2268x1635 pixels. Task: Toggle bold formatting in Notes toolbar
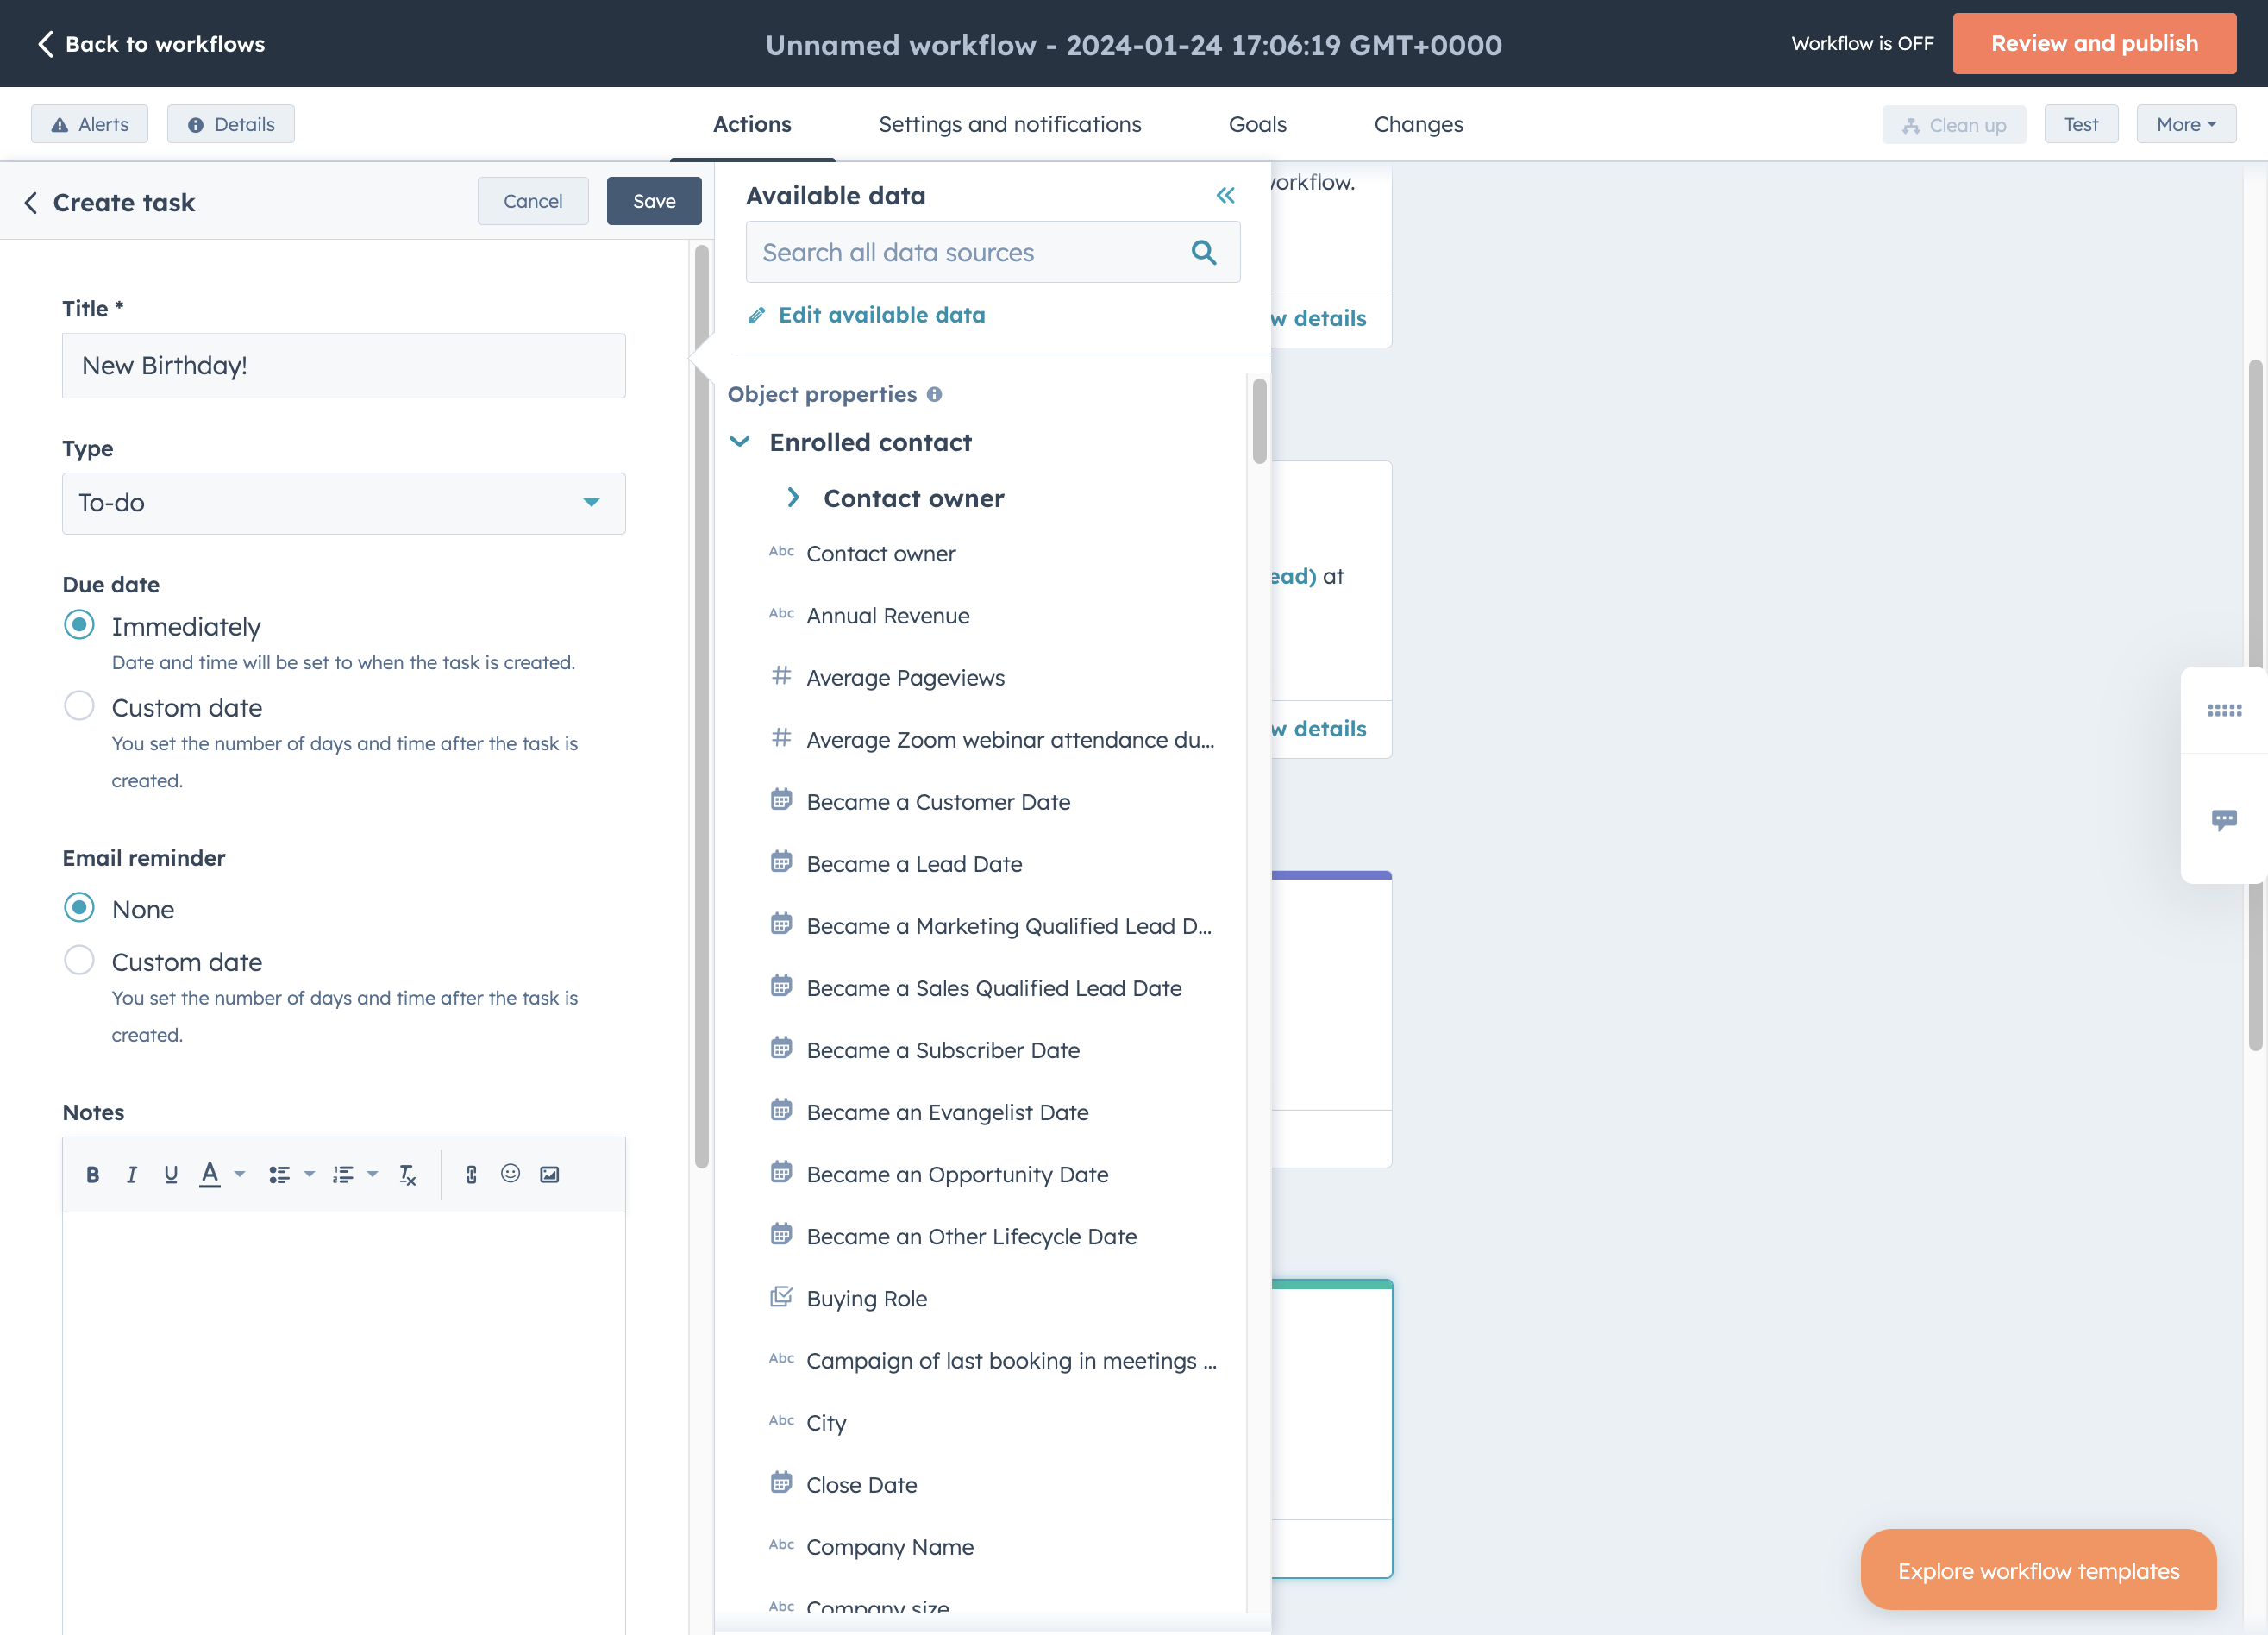pyautogui.click(x=93, y=1175)
